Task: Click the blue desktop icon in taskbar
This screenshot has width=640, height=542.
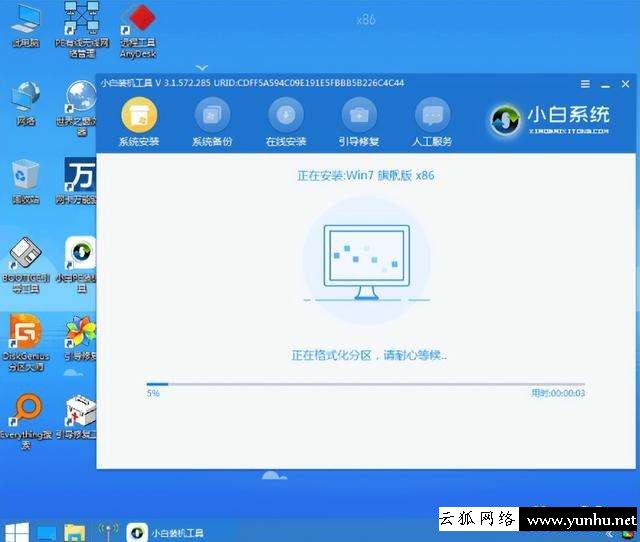Action: (x=47, y=533)
